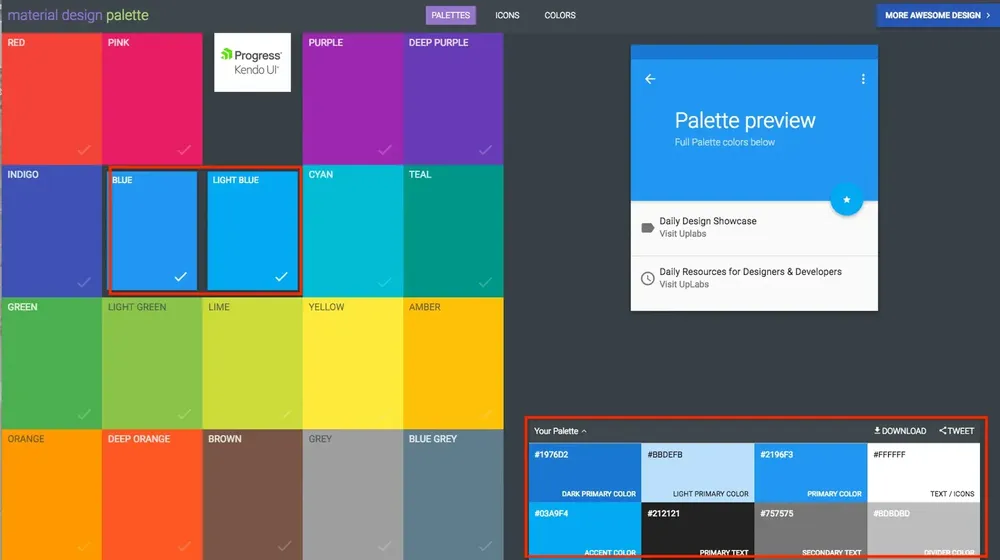Select the Green color tile
Viewport: 1000px width, 560px height.
tap(51, 363)
